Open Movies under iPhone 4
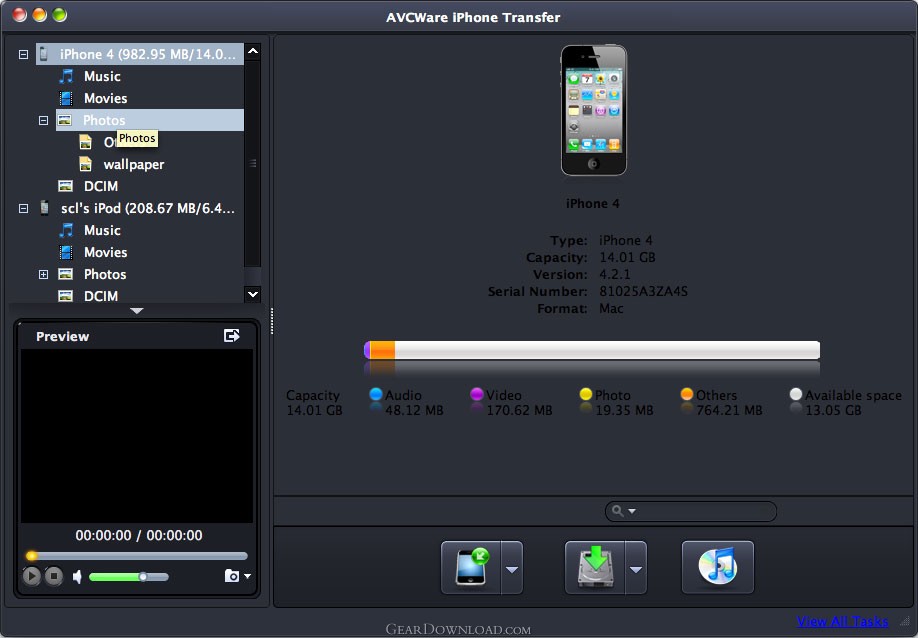The width and height of the screenshot is (918, 638). (105, 98)
